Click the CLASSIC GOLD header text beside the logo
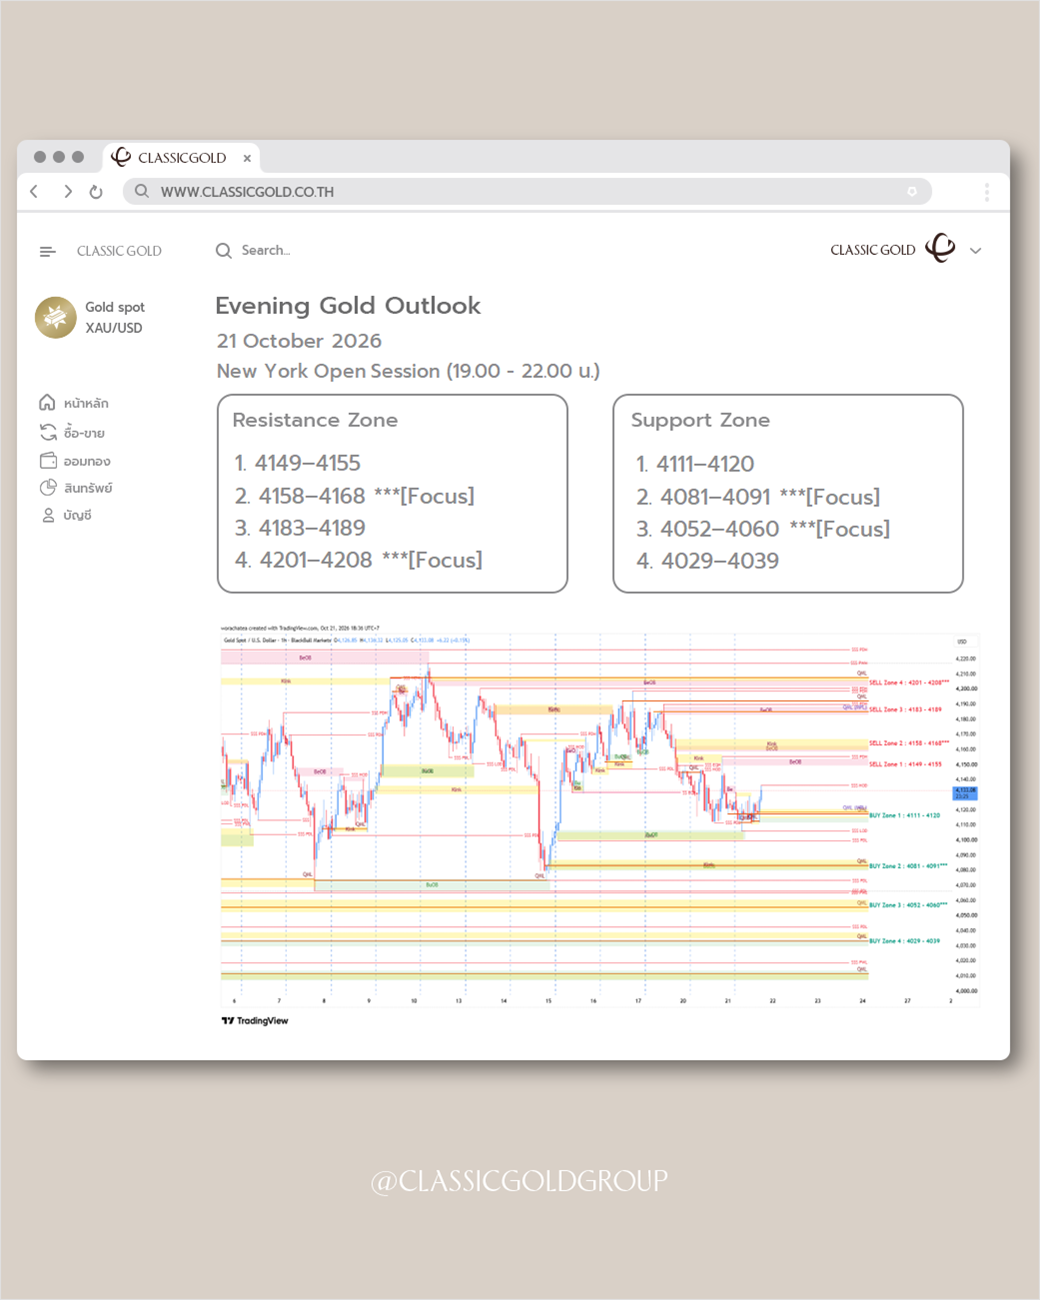This screenshot has width=1040, height=1300. [x=873, y=250]
